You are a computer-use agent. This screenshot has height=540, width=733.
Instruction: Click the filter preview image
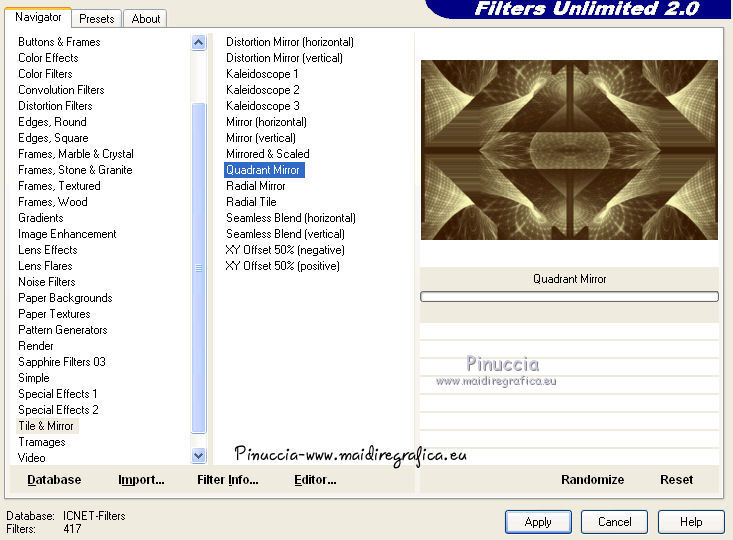pyautogui.click(x=569, y=150)
